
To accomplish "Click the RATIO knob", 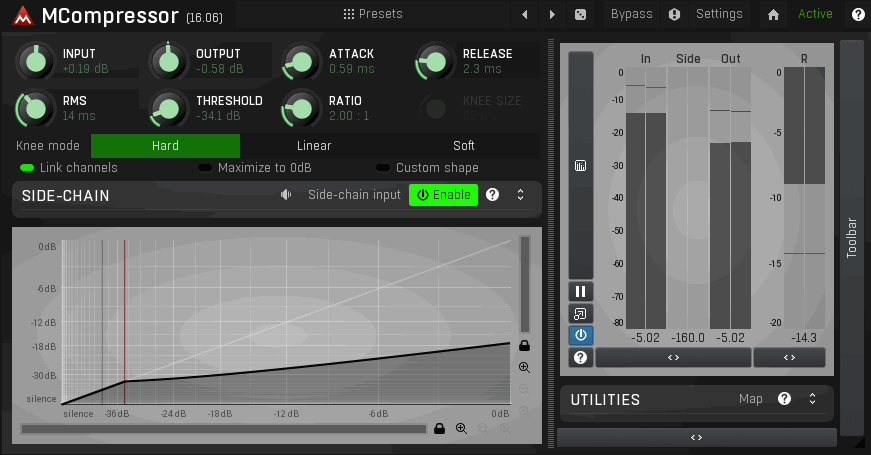I will click(302, 108).
